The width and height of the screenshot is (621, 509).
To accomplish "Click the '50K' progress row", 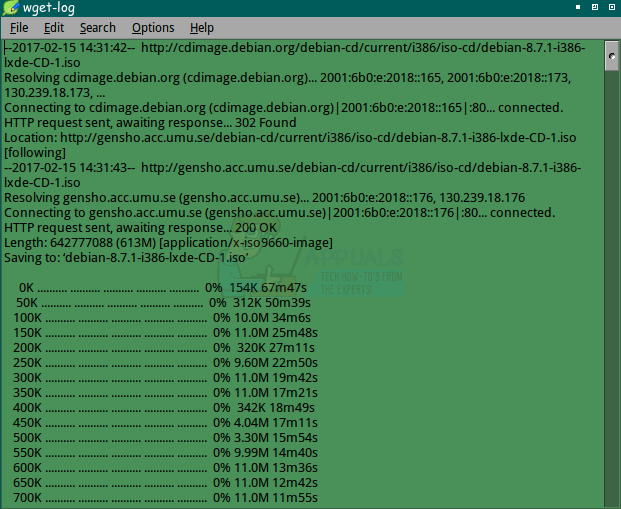I will (163, 303).
